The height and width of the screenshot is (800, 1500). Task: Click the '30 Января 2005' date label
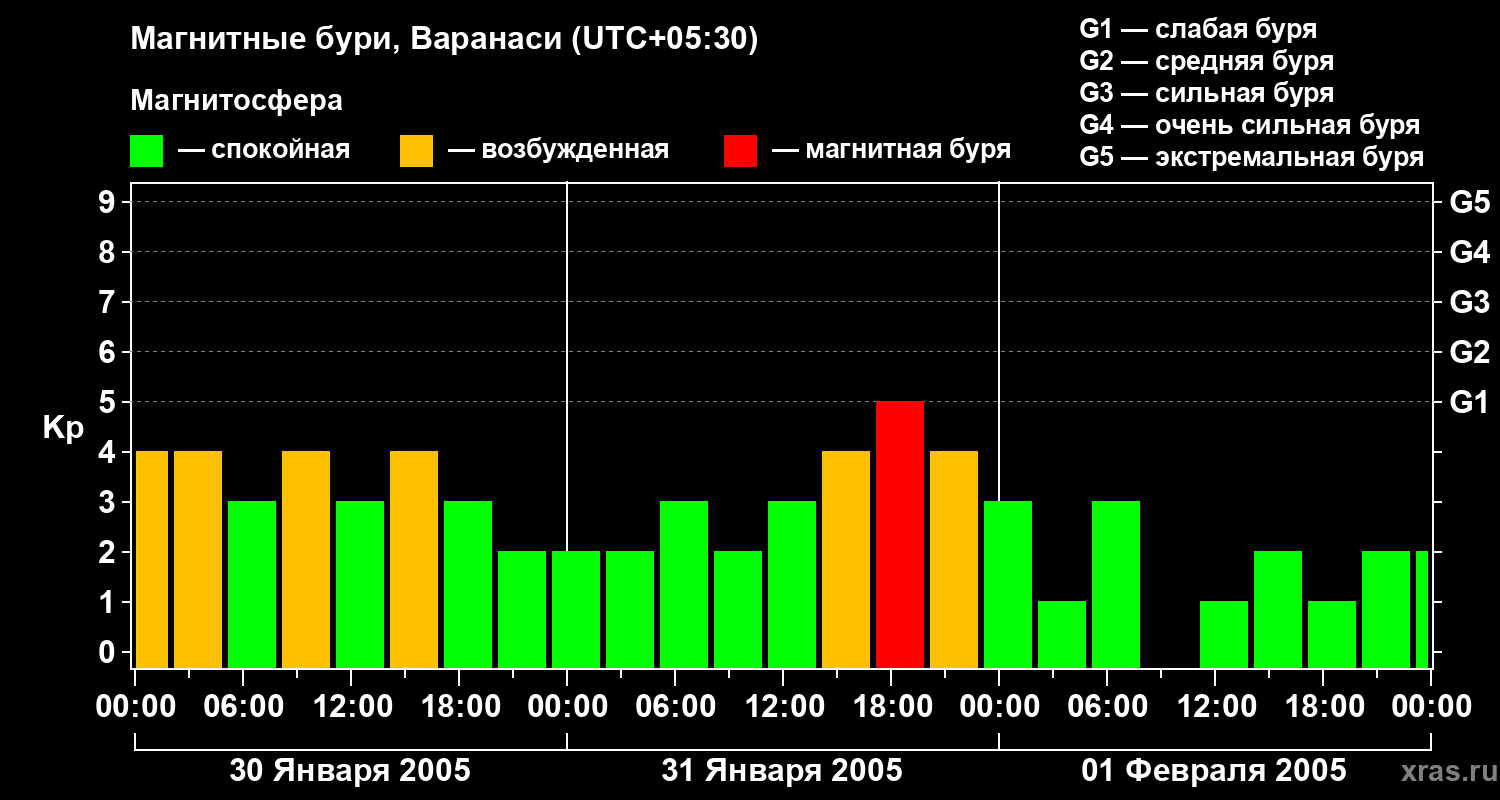350,771
